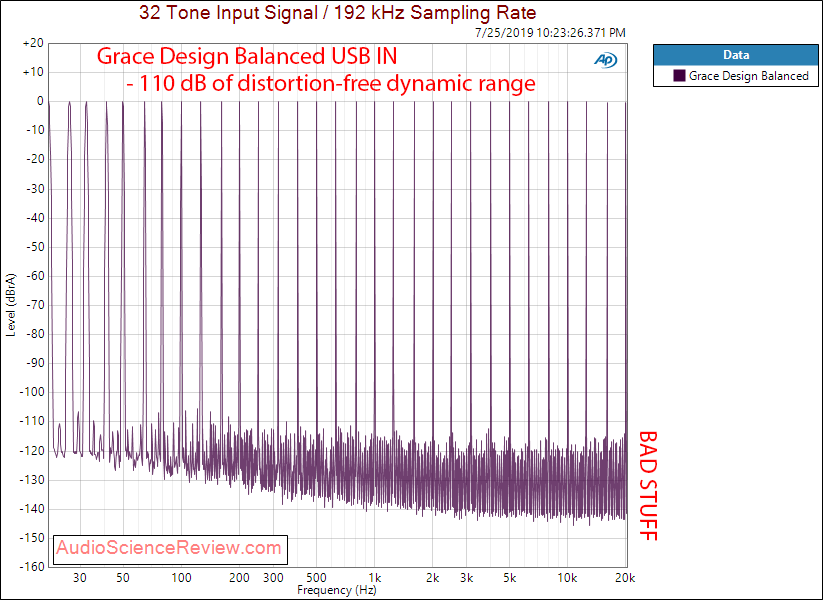Click the timestamp '7/25/2019 10:23:26.371 PM'
Viewport: 823px width, 600px height.
[550, 33]
